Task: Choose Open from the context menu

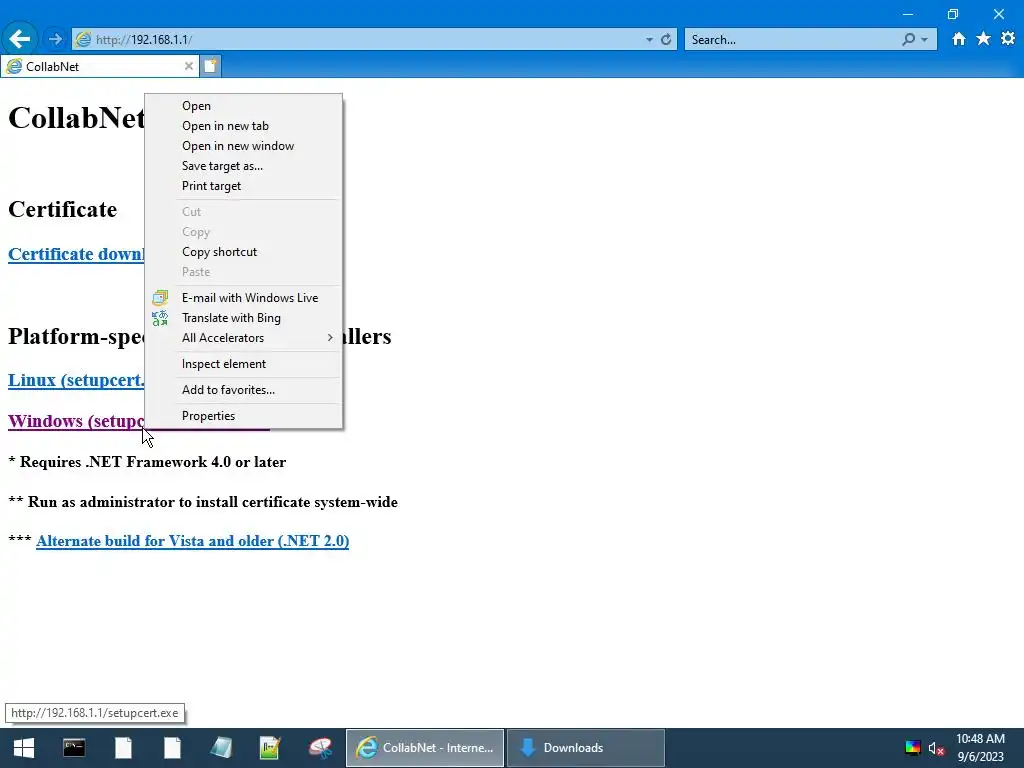Action: pyautogui.click(x=243, y=106)
